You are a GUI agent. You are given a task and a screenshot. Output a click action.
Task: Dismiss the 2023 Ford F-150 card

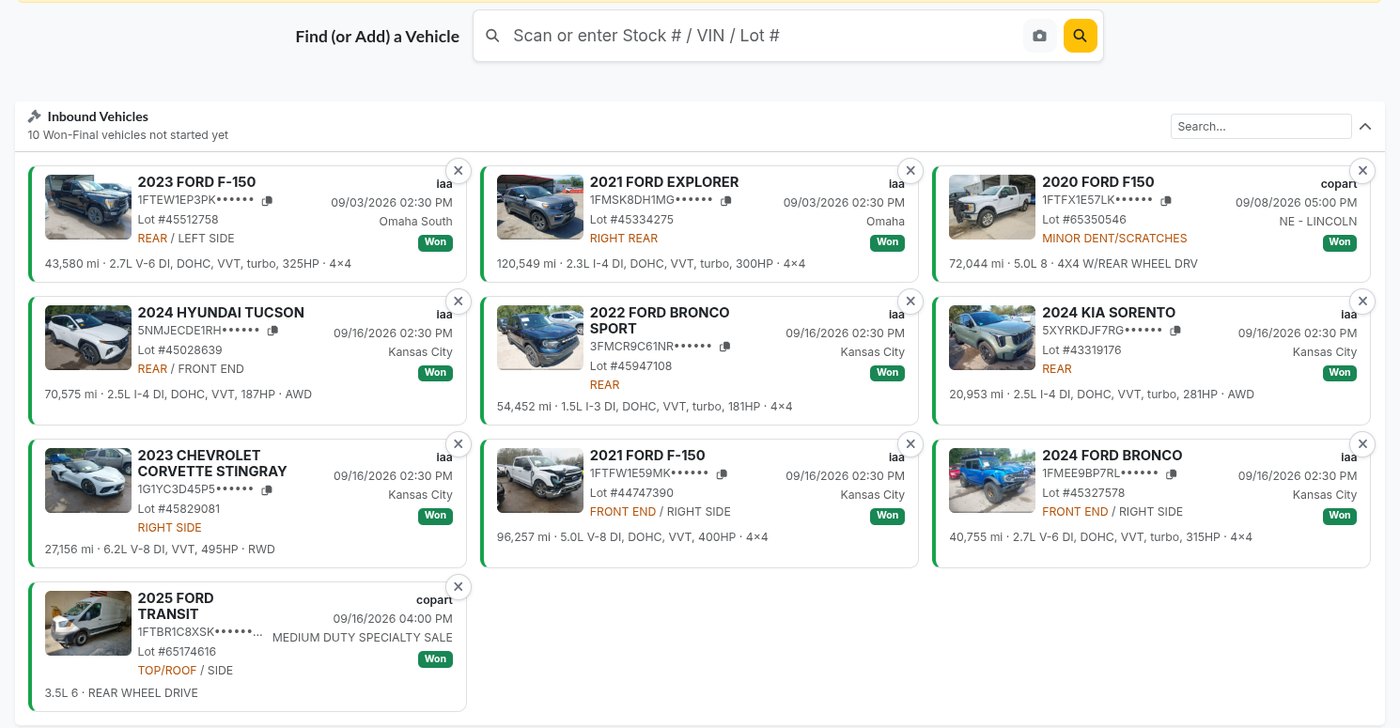pos(458,170)
